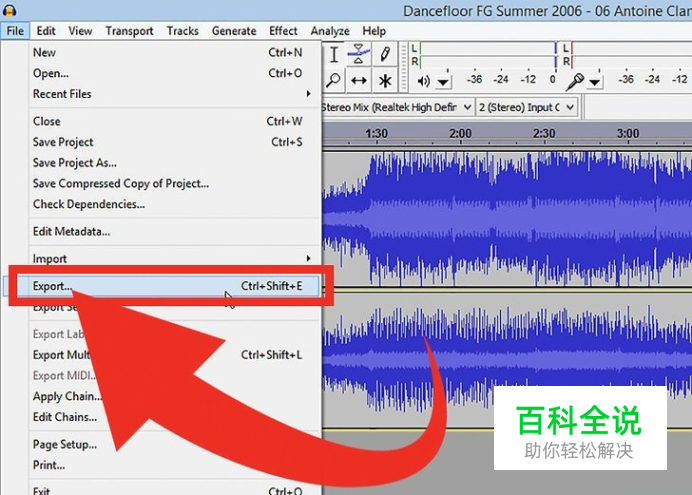Open input meter dropdown arrow beside microphone
This screenshot has height=495, width=692.
click(x=595, y=82)
